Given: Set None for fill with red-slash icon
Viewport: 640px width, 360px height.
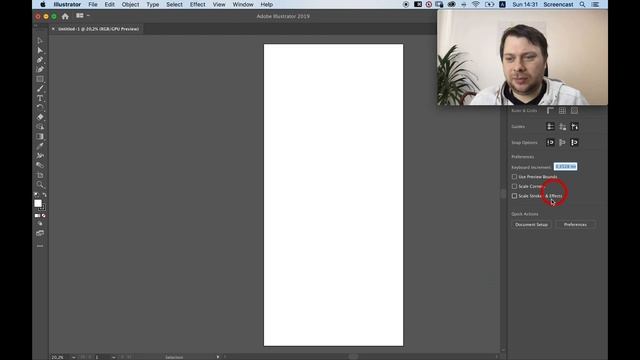Looking at the screenshot, I should click(43, 216).
